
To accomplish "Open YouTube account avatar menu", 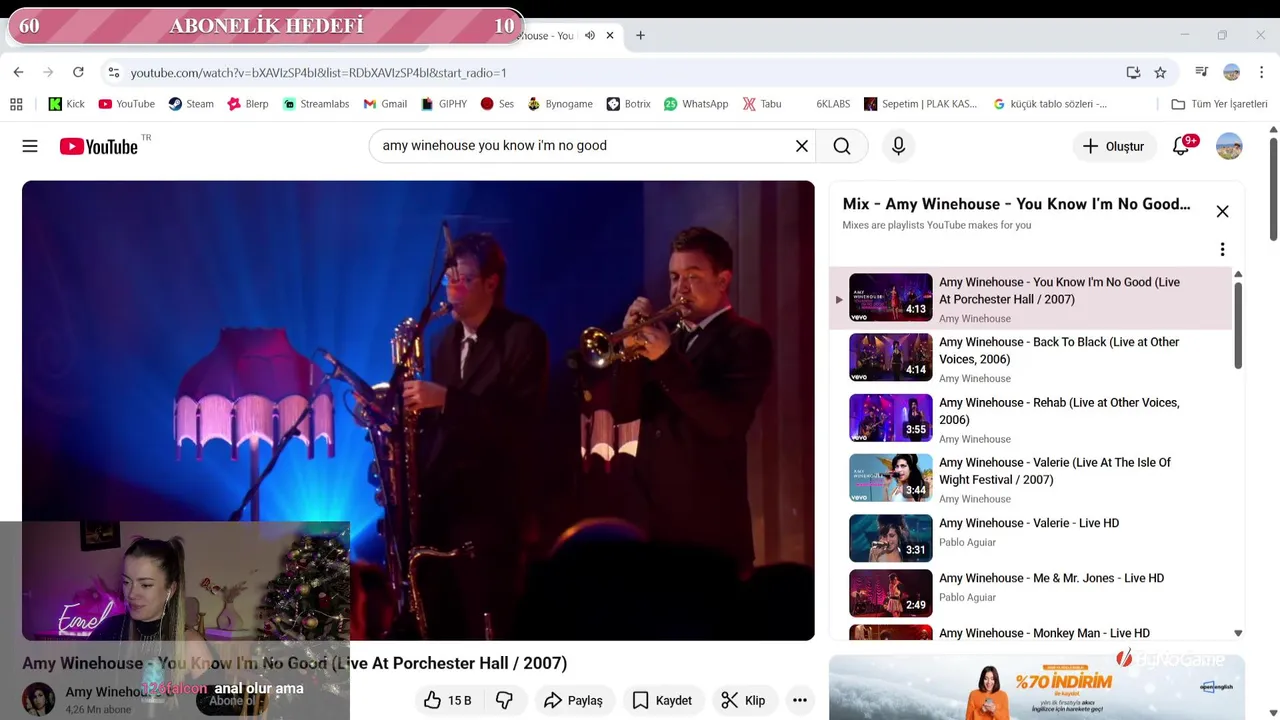I will pyautogui.click(x=1229, y=146).
